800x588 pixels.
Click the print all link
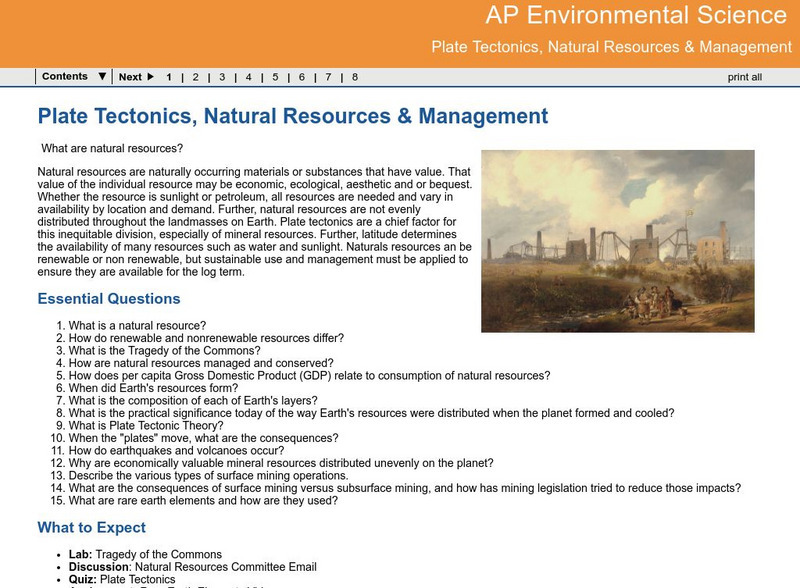pyautogui.click(x=744, y=77)
